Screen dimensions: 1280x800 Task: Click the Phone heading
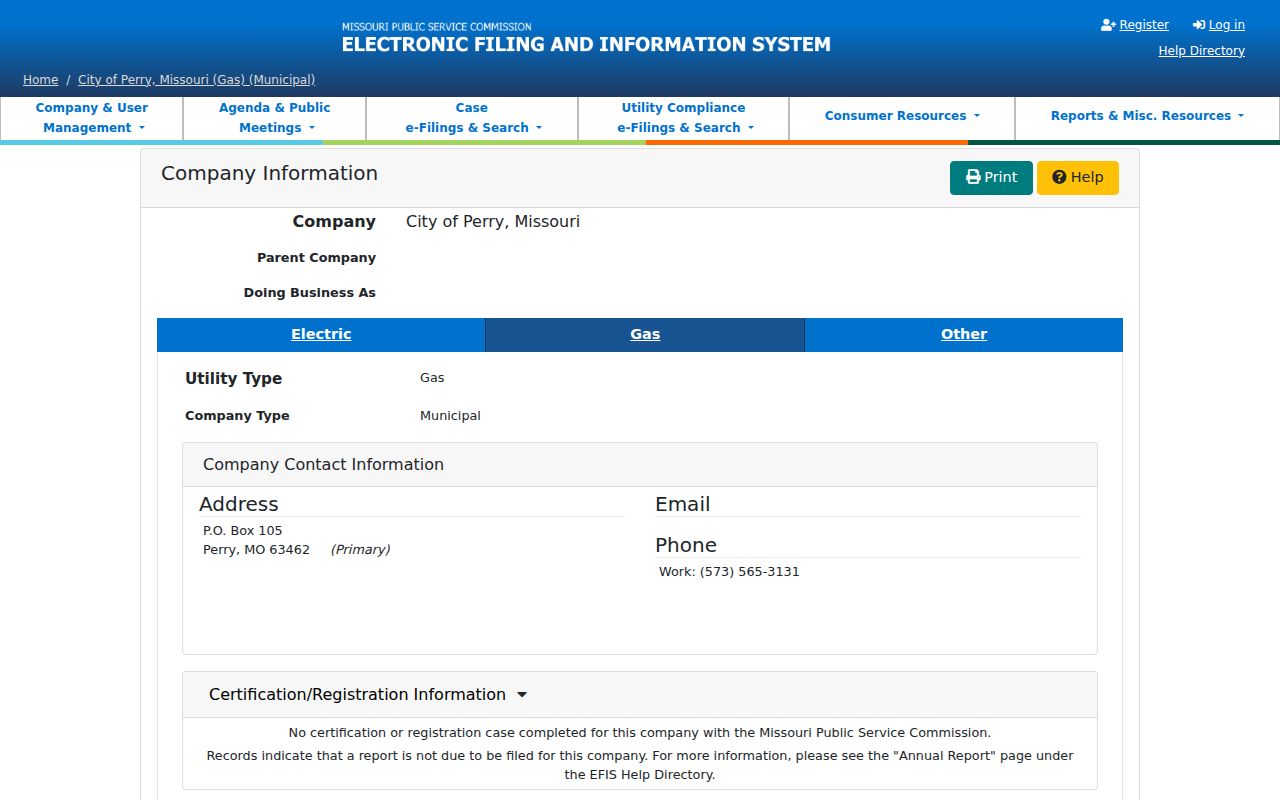pos(686,546)
